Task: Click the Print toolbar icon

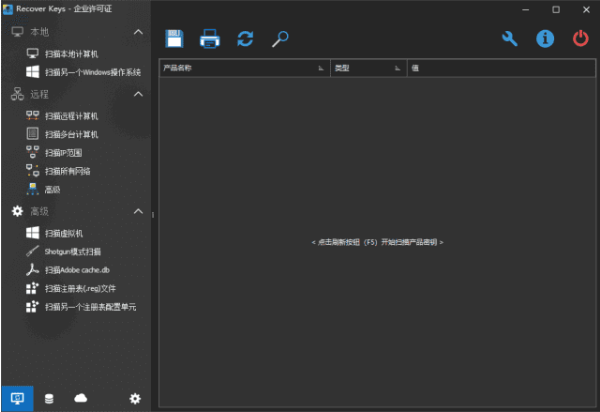Action: point(210,39)
